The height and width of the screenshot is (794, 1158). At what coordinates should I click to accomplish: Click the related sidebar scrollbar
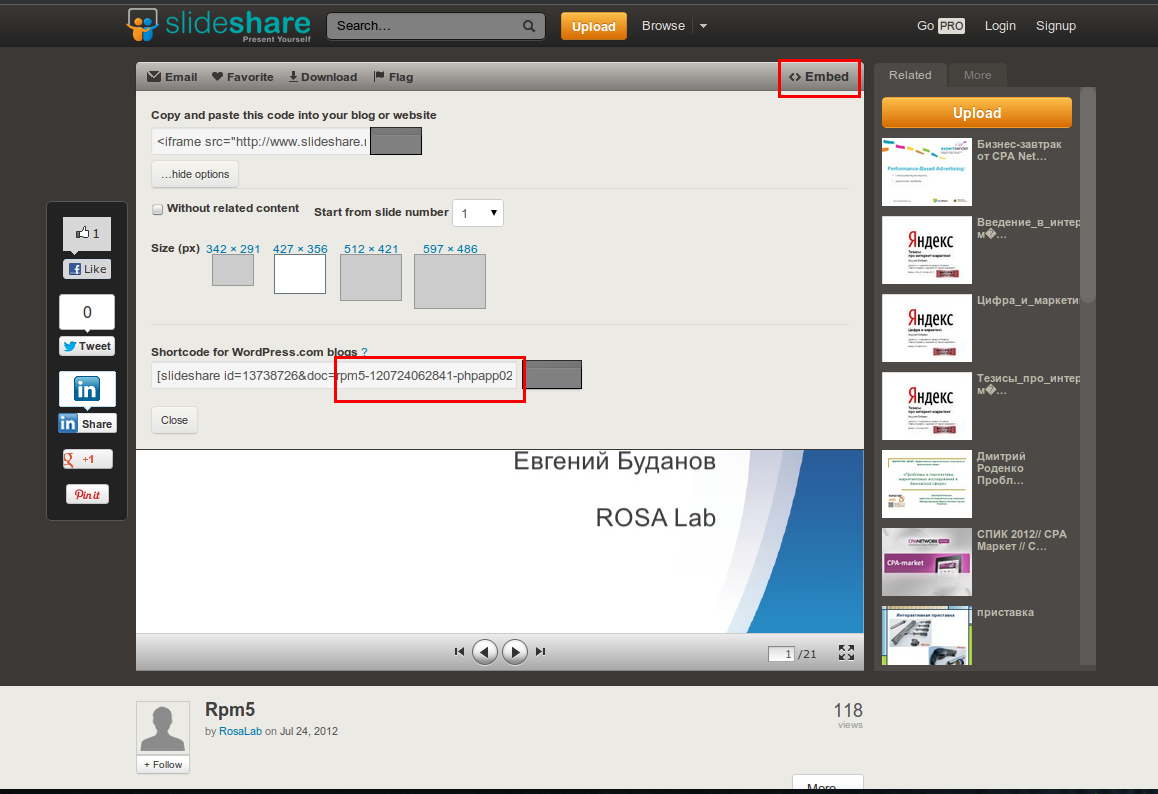pos(1087,195)
